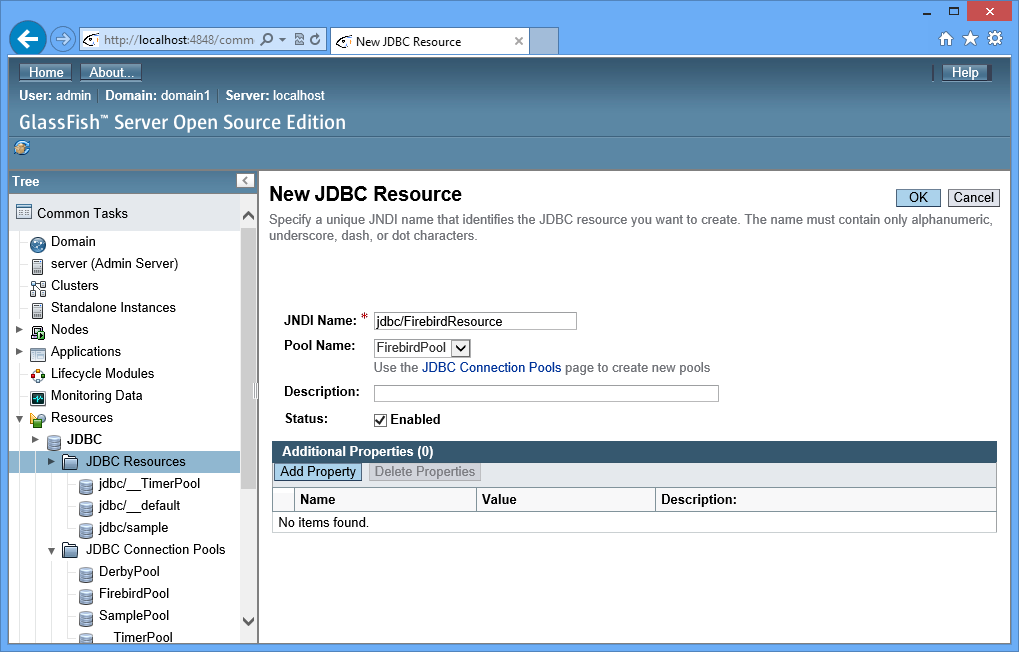Click the JDBC database icon
The width and height of the screenshot is (1019, 652).
click(x=54, y=442)
